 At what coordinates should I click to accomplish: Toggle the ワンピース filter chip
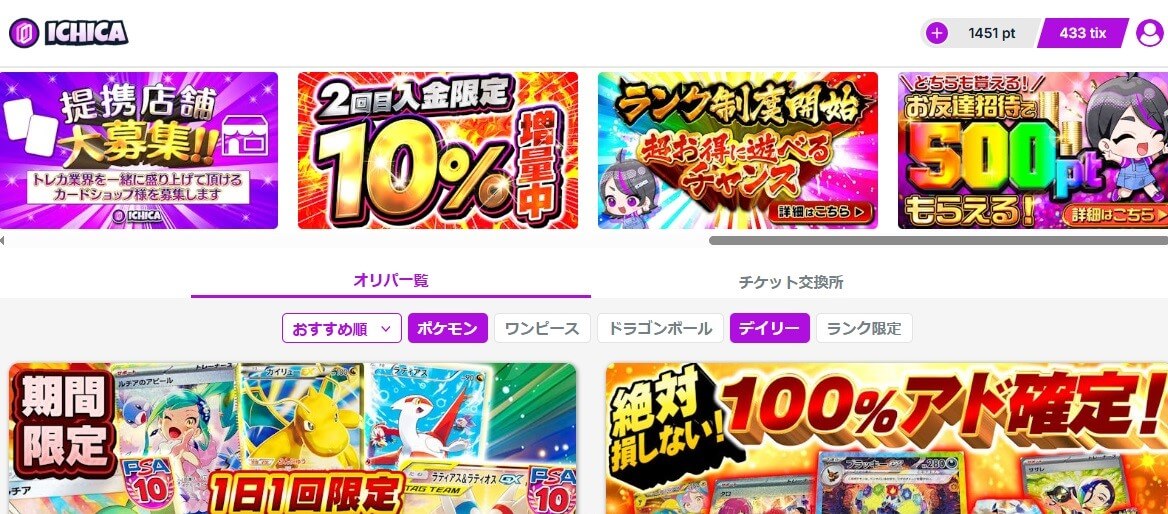pyautogui.click(x=542, y=329)
